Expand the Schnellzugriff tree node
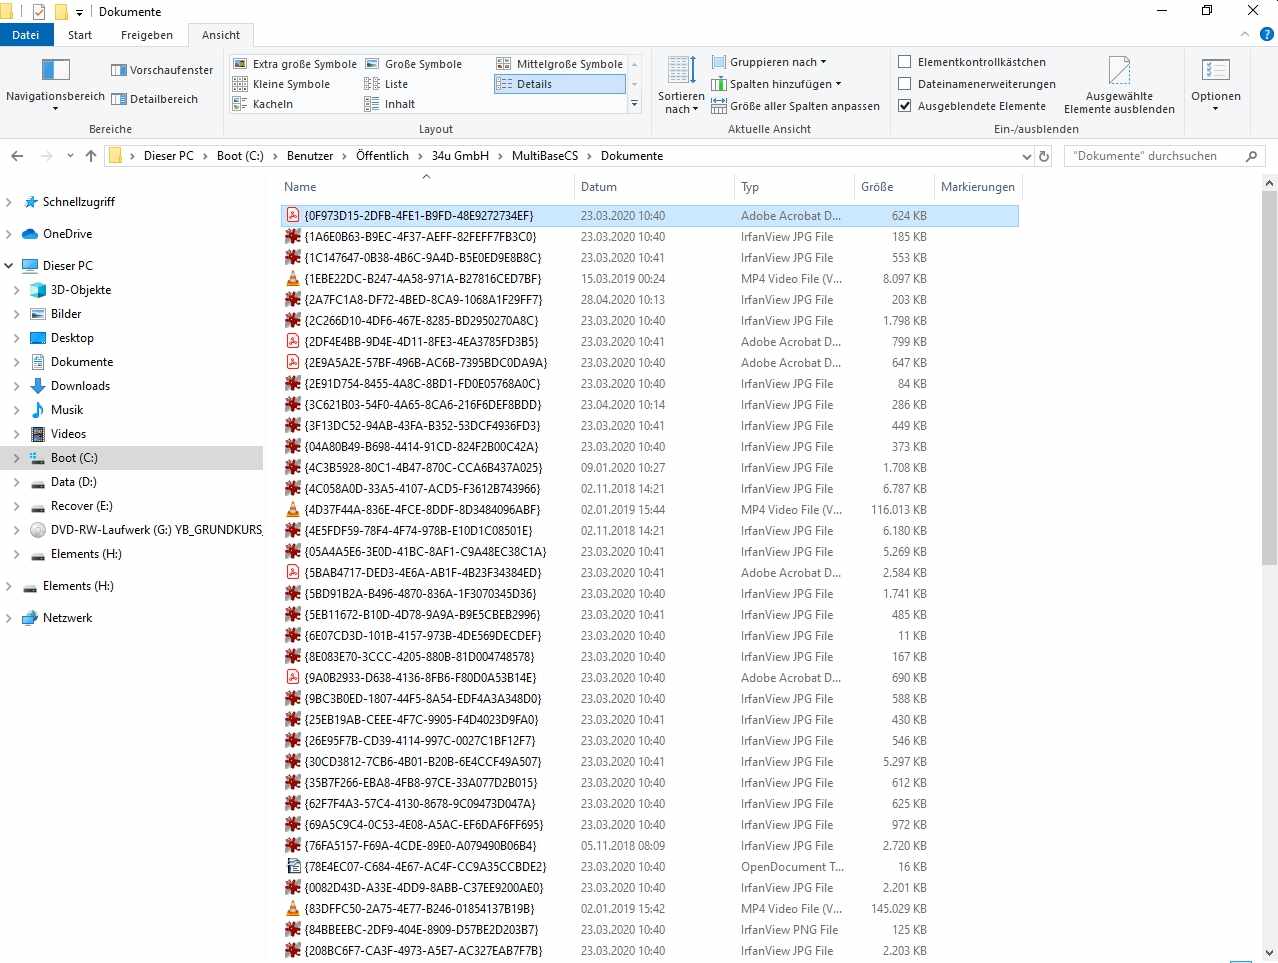Screen dimensions: 1278x963 pyautogui.click(x=9, y=202)
